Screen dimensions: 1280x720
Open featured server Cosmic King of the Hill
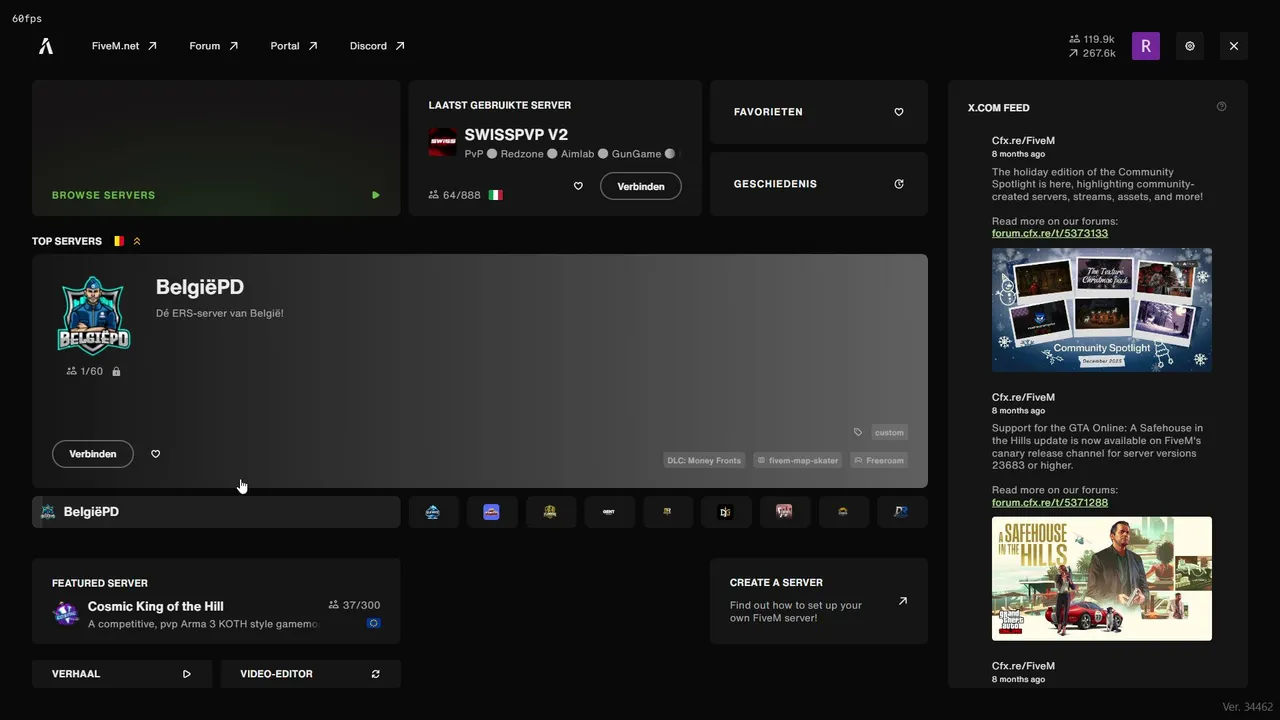pos(216,601)
